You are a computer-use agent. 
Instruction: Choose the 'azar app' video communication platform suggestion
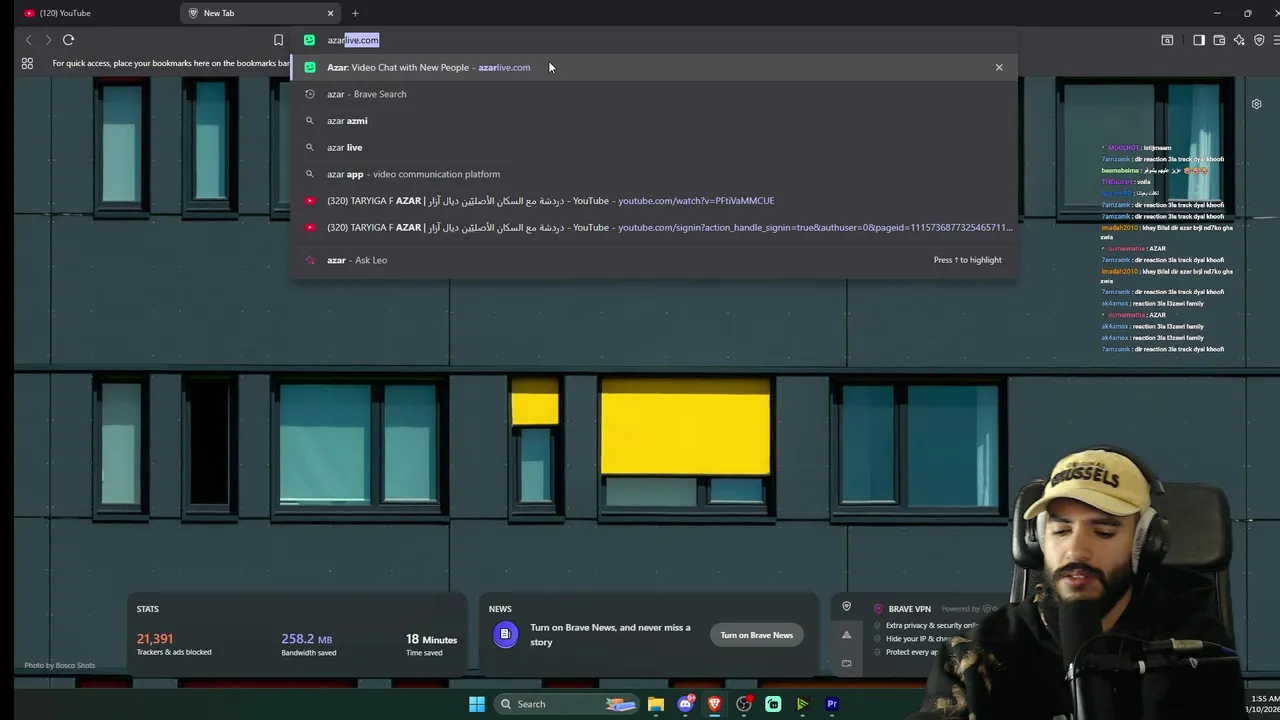tap(654, 174)
